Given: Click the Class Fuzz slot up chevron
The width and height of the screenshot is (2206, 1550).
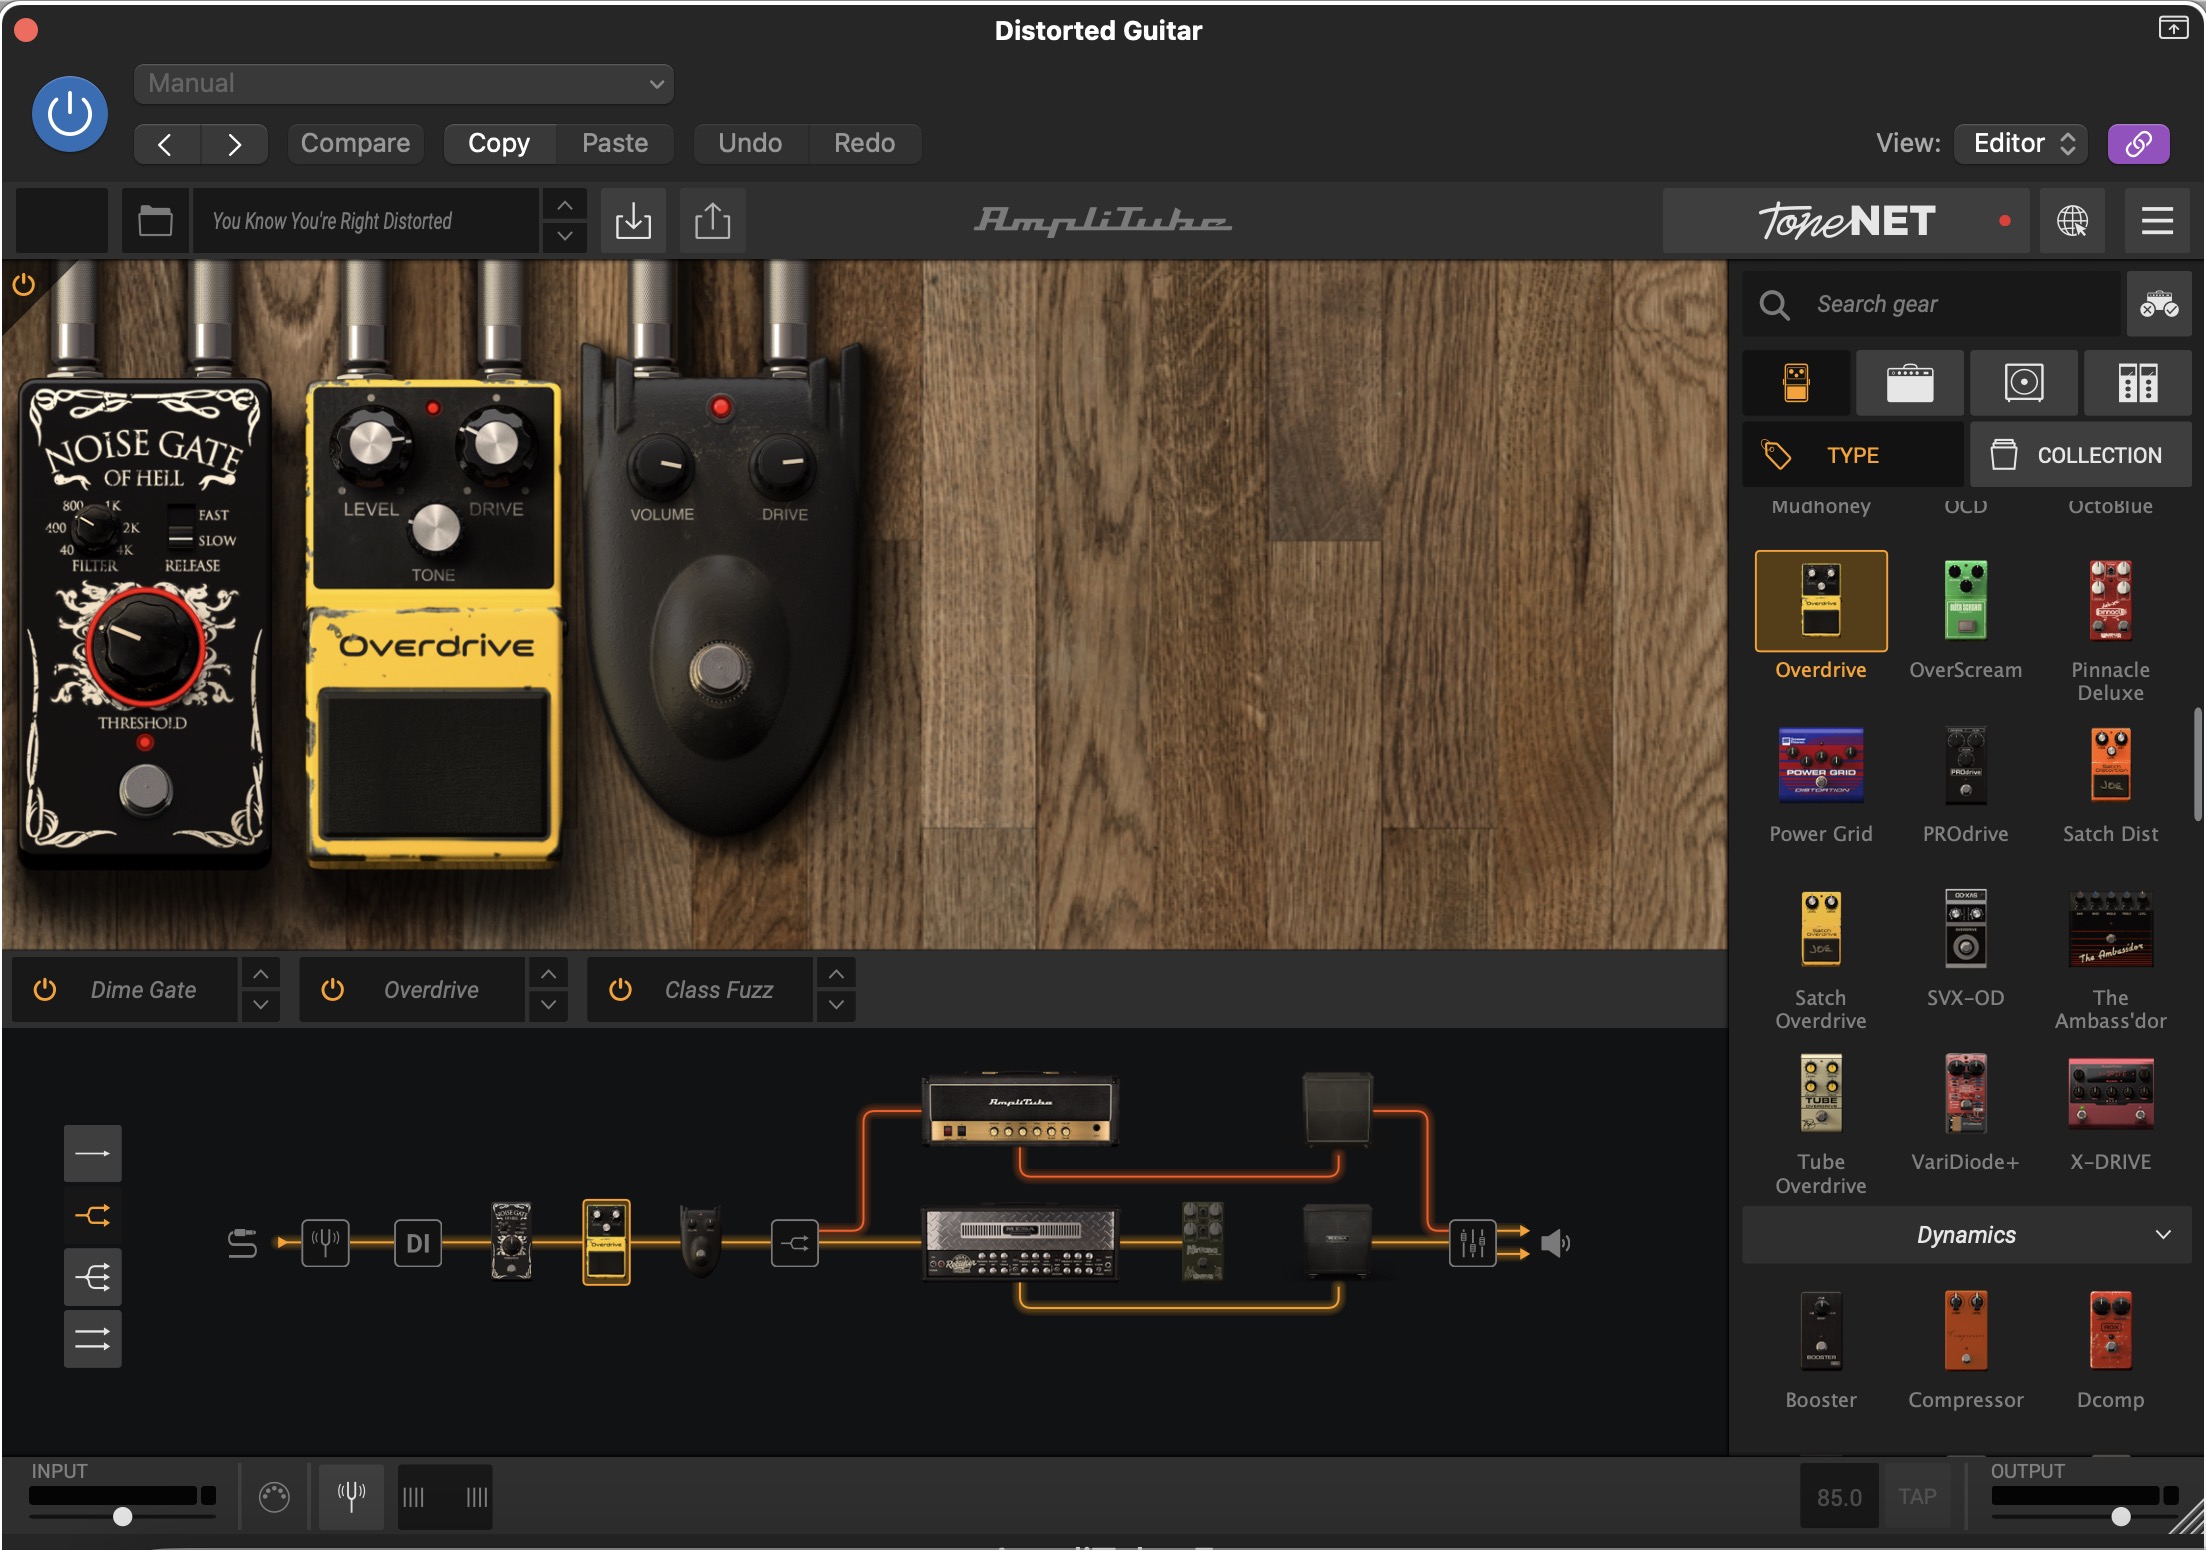Looking at the screenshot, I should pos(836,974).
